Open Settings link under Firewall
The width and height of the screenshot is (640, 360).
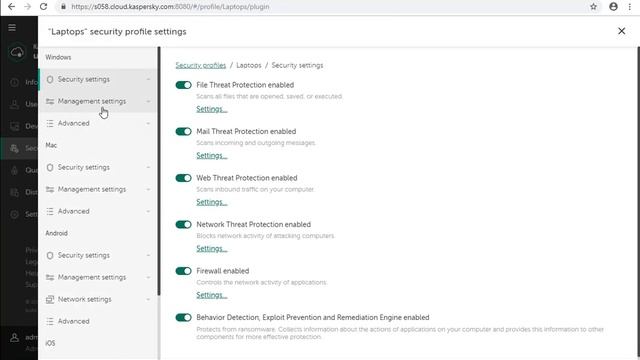[211, 295]
